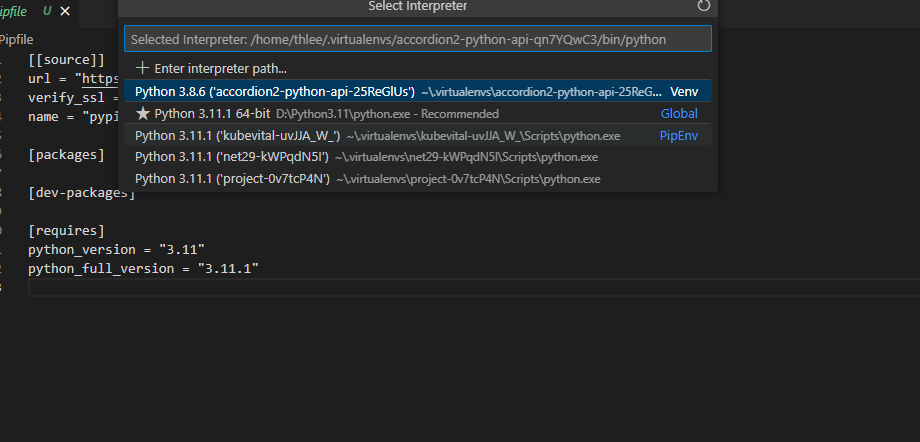Click the [requires] section line
The width and height of the screenshot is (920, 442).
pyautogui.click(x=66, y=230)
